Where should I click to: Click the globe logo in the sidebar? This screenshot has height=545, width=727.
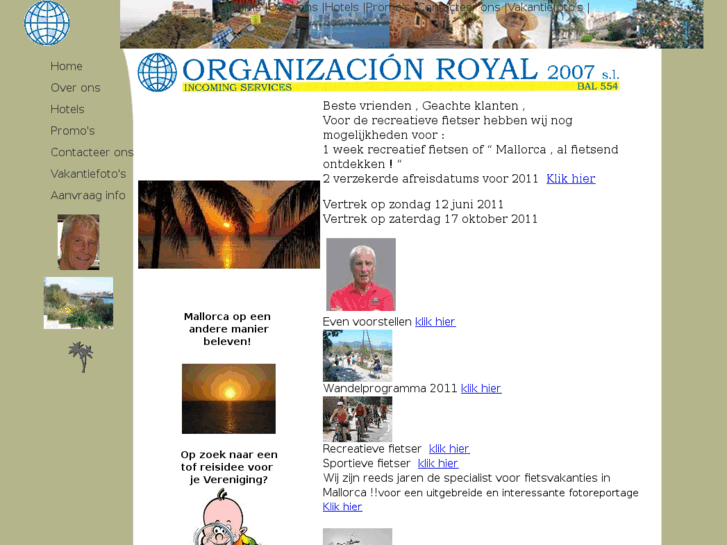47,23
